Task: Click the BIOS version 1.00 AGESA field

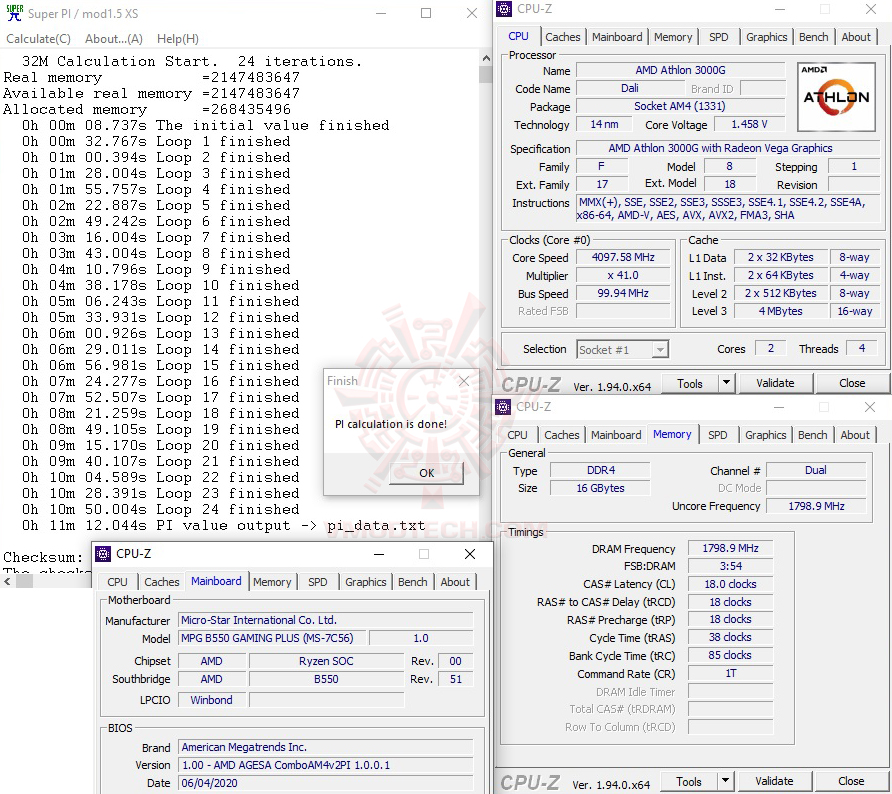Action: 325,765
